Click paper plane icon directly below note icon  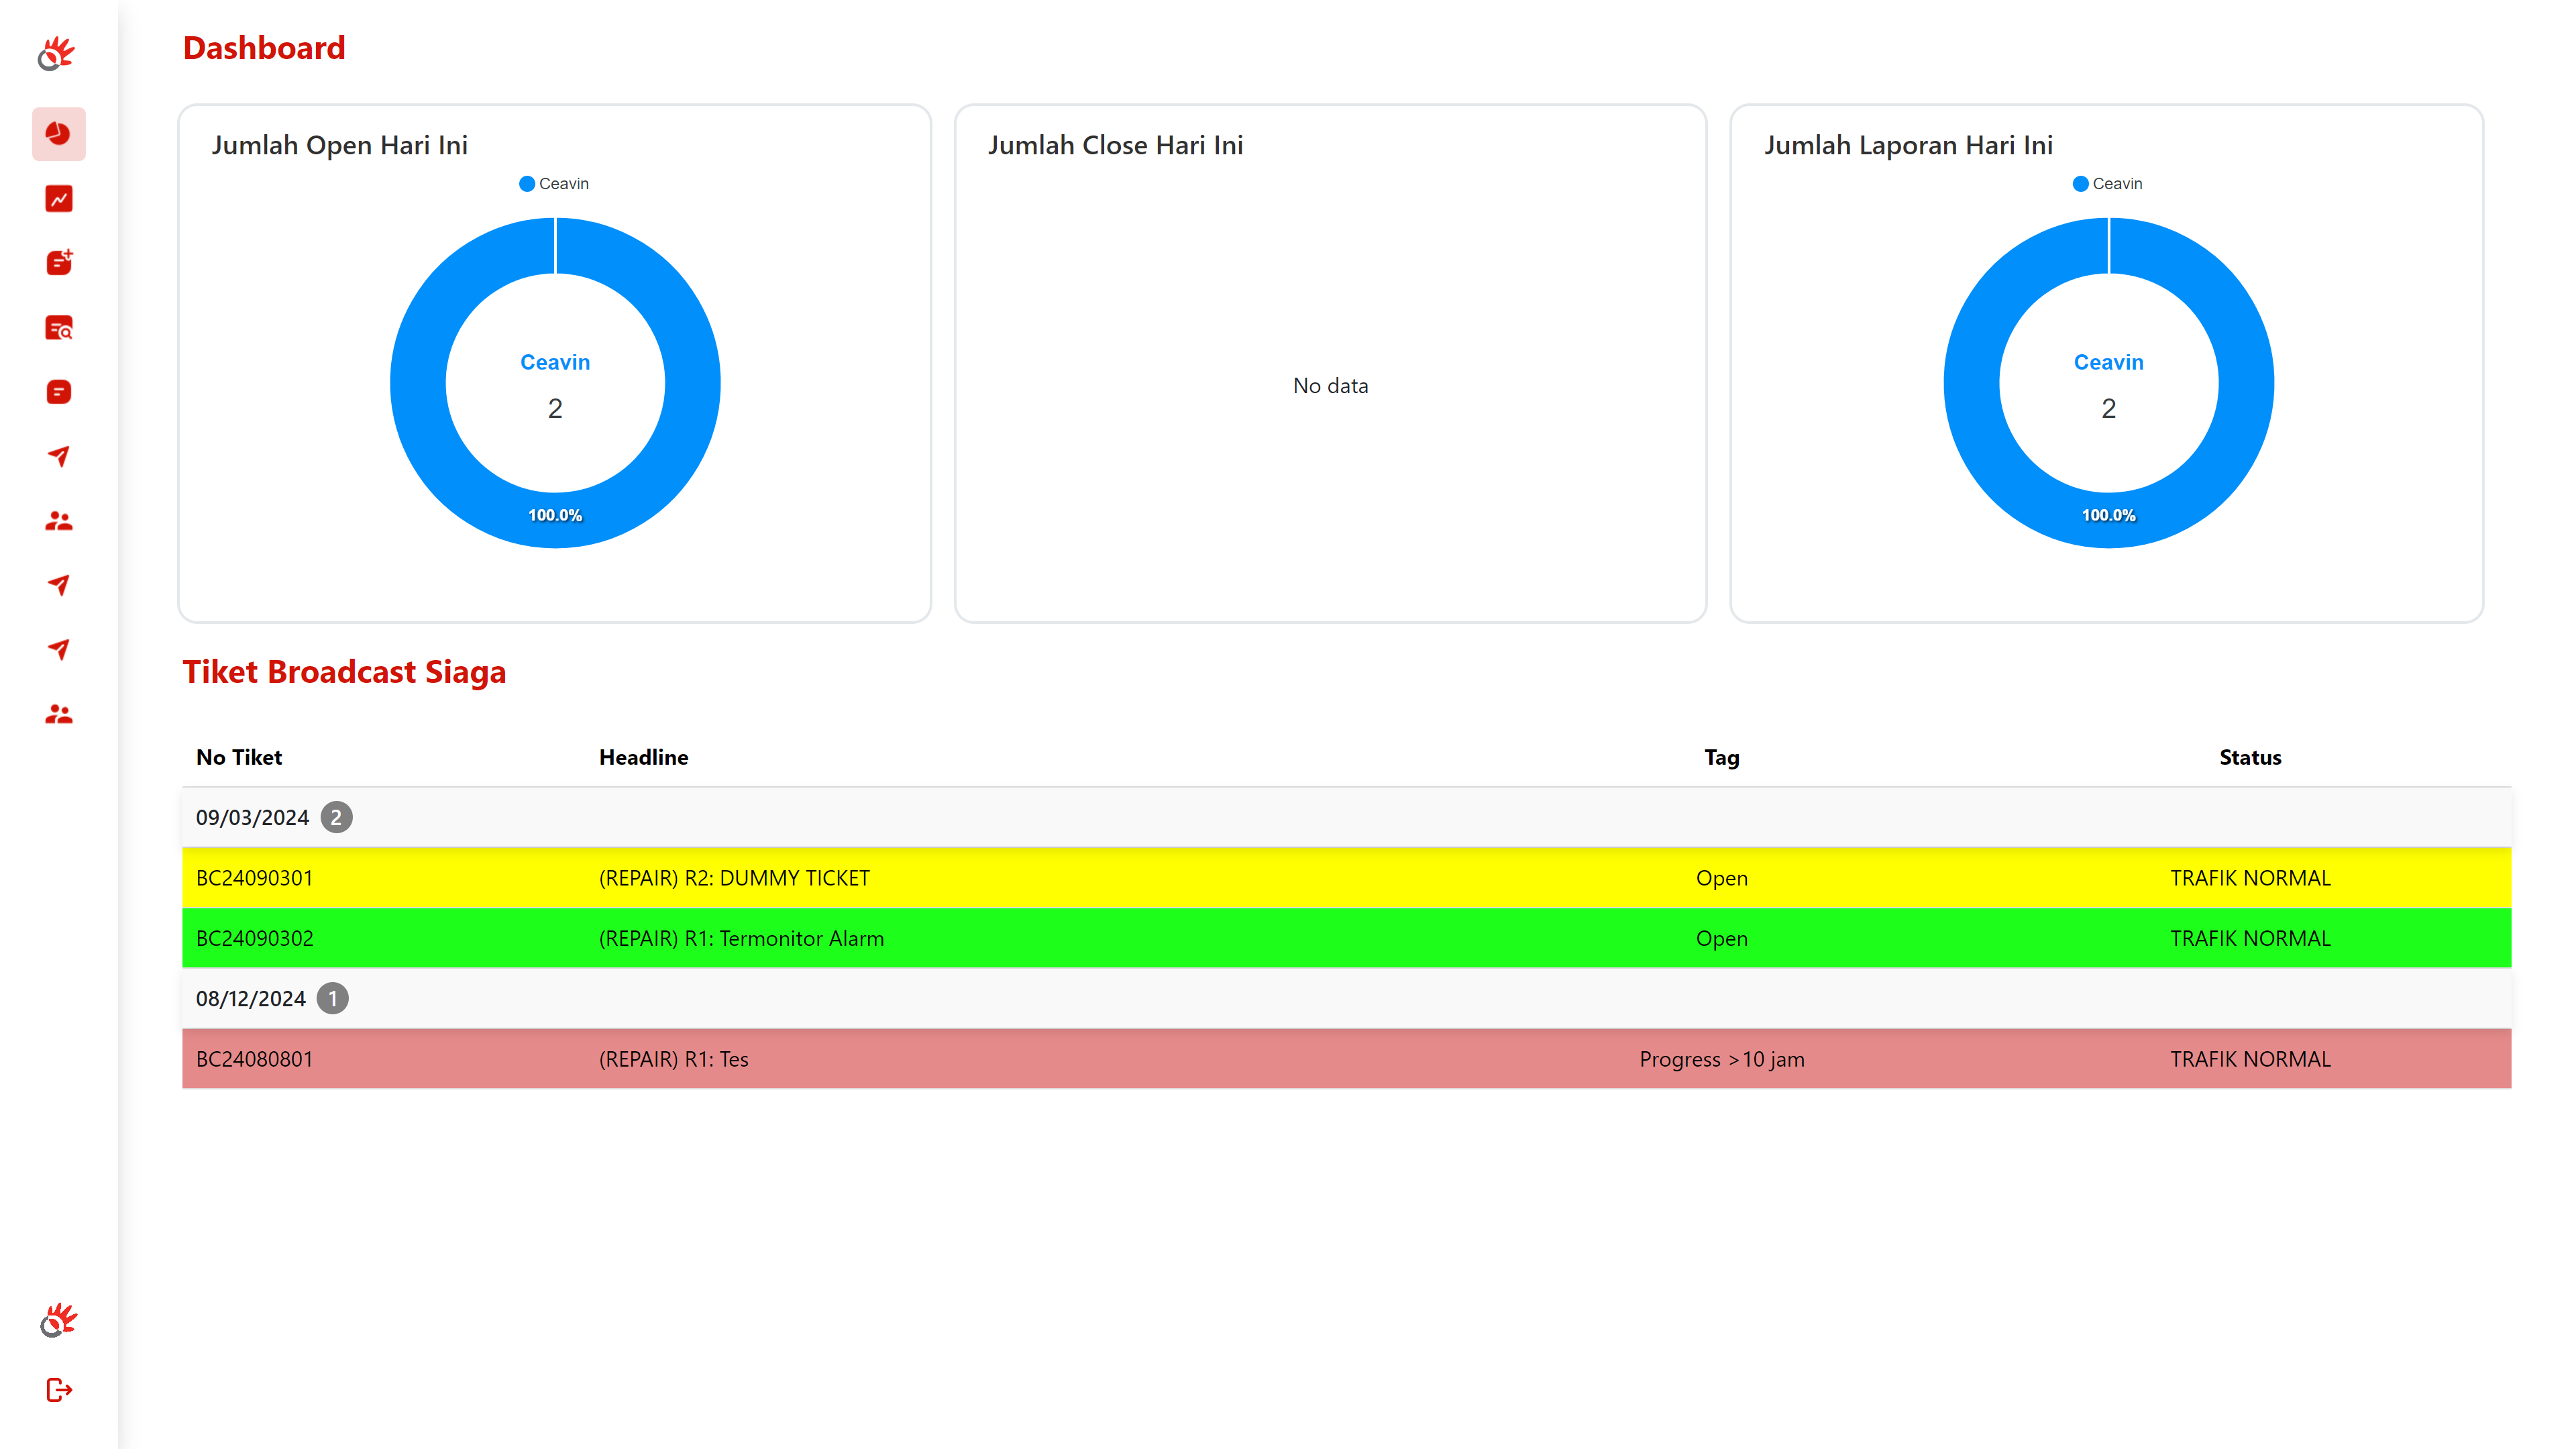coord(59,456)
